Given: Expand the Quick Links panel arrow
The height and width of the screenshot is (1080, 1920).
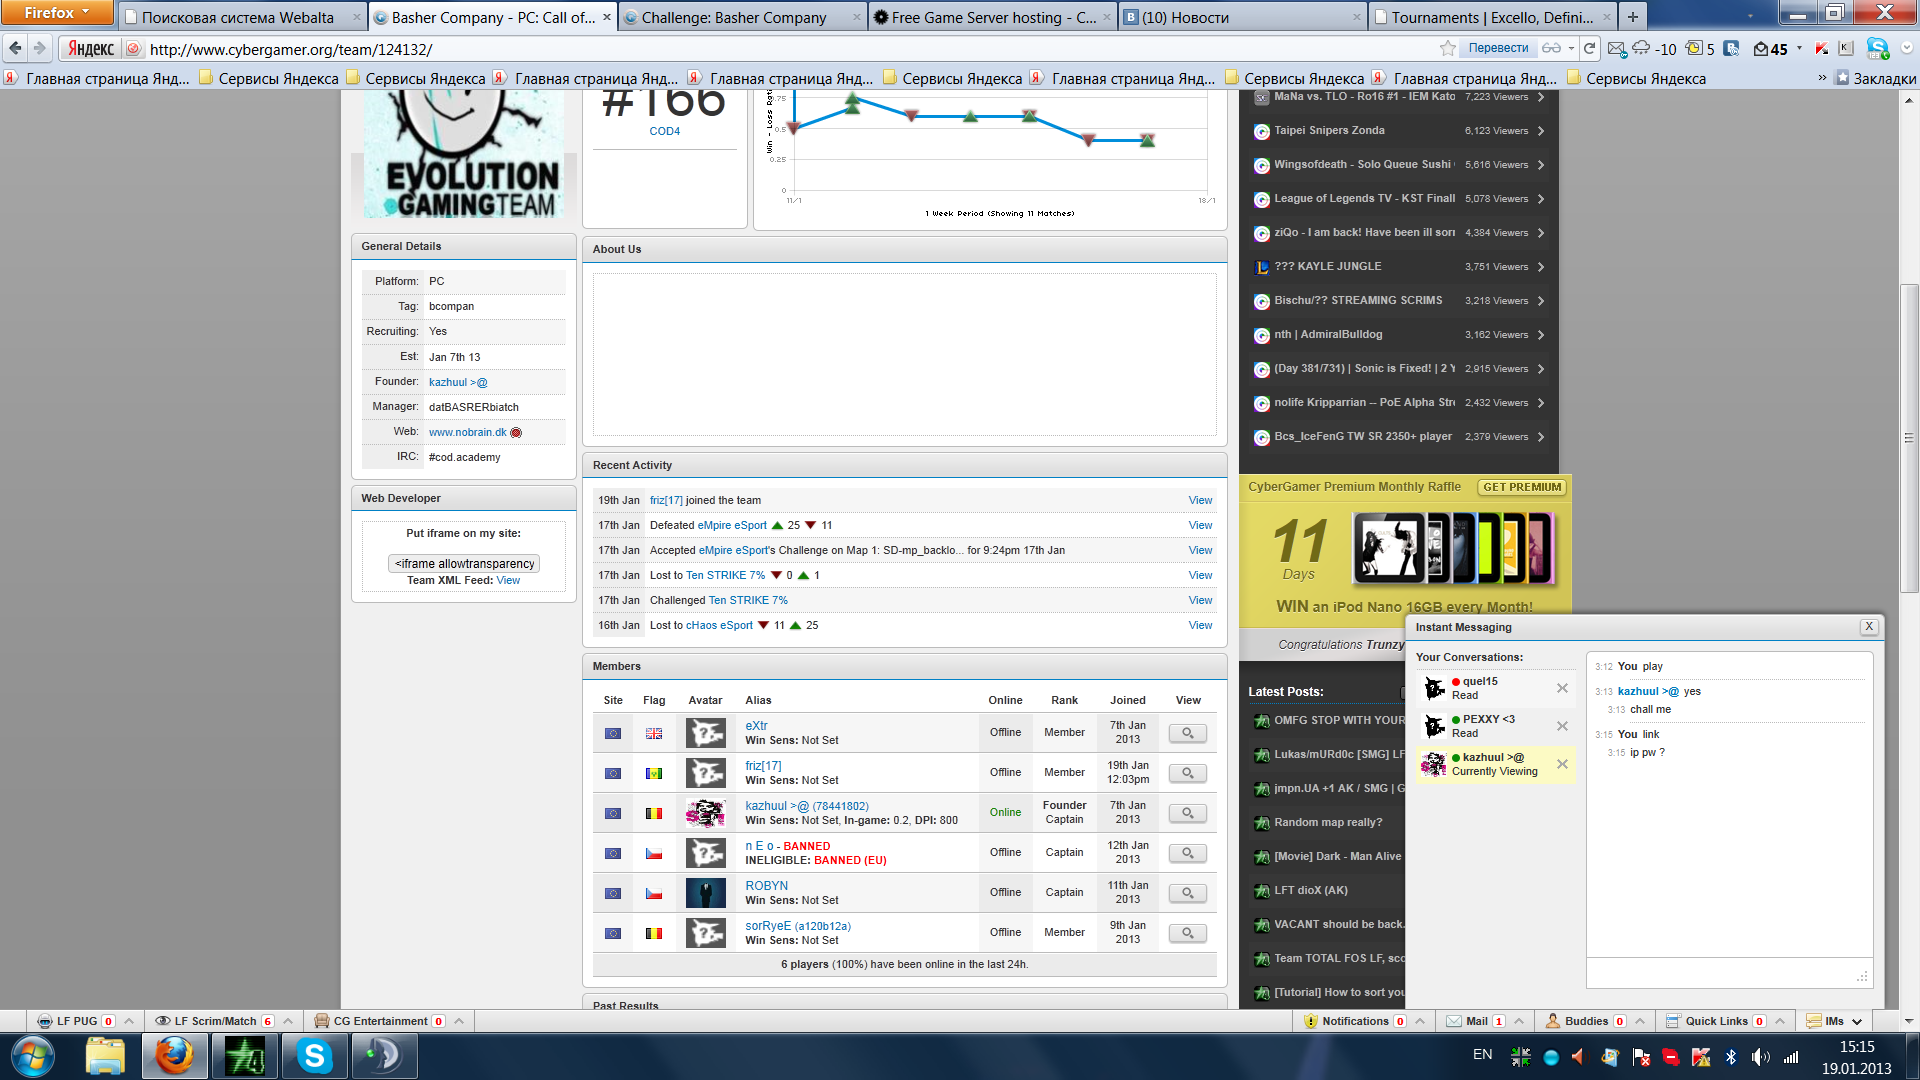Looking at the screenshot, I should click(x=1779, y=1021).
